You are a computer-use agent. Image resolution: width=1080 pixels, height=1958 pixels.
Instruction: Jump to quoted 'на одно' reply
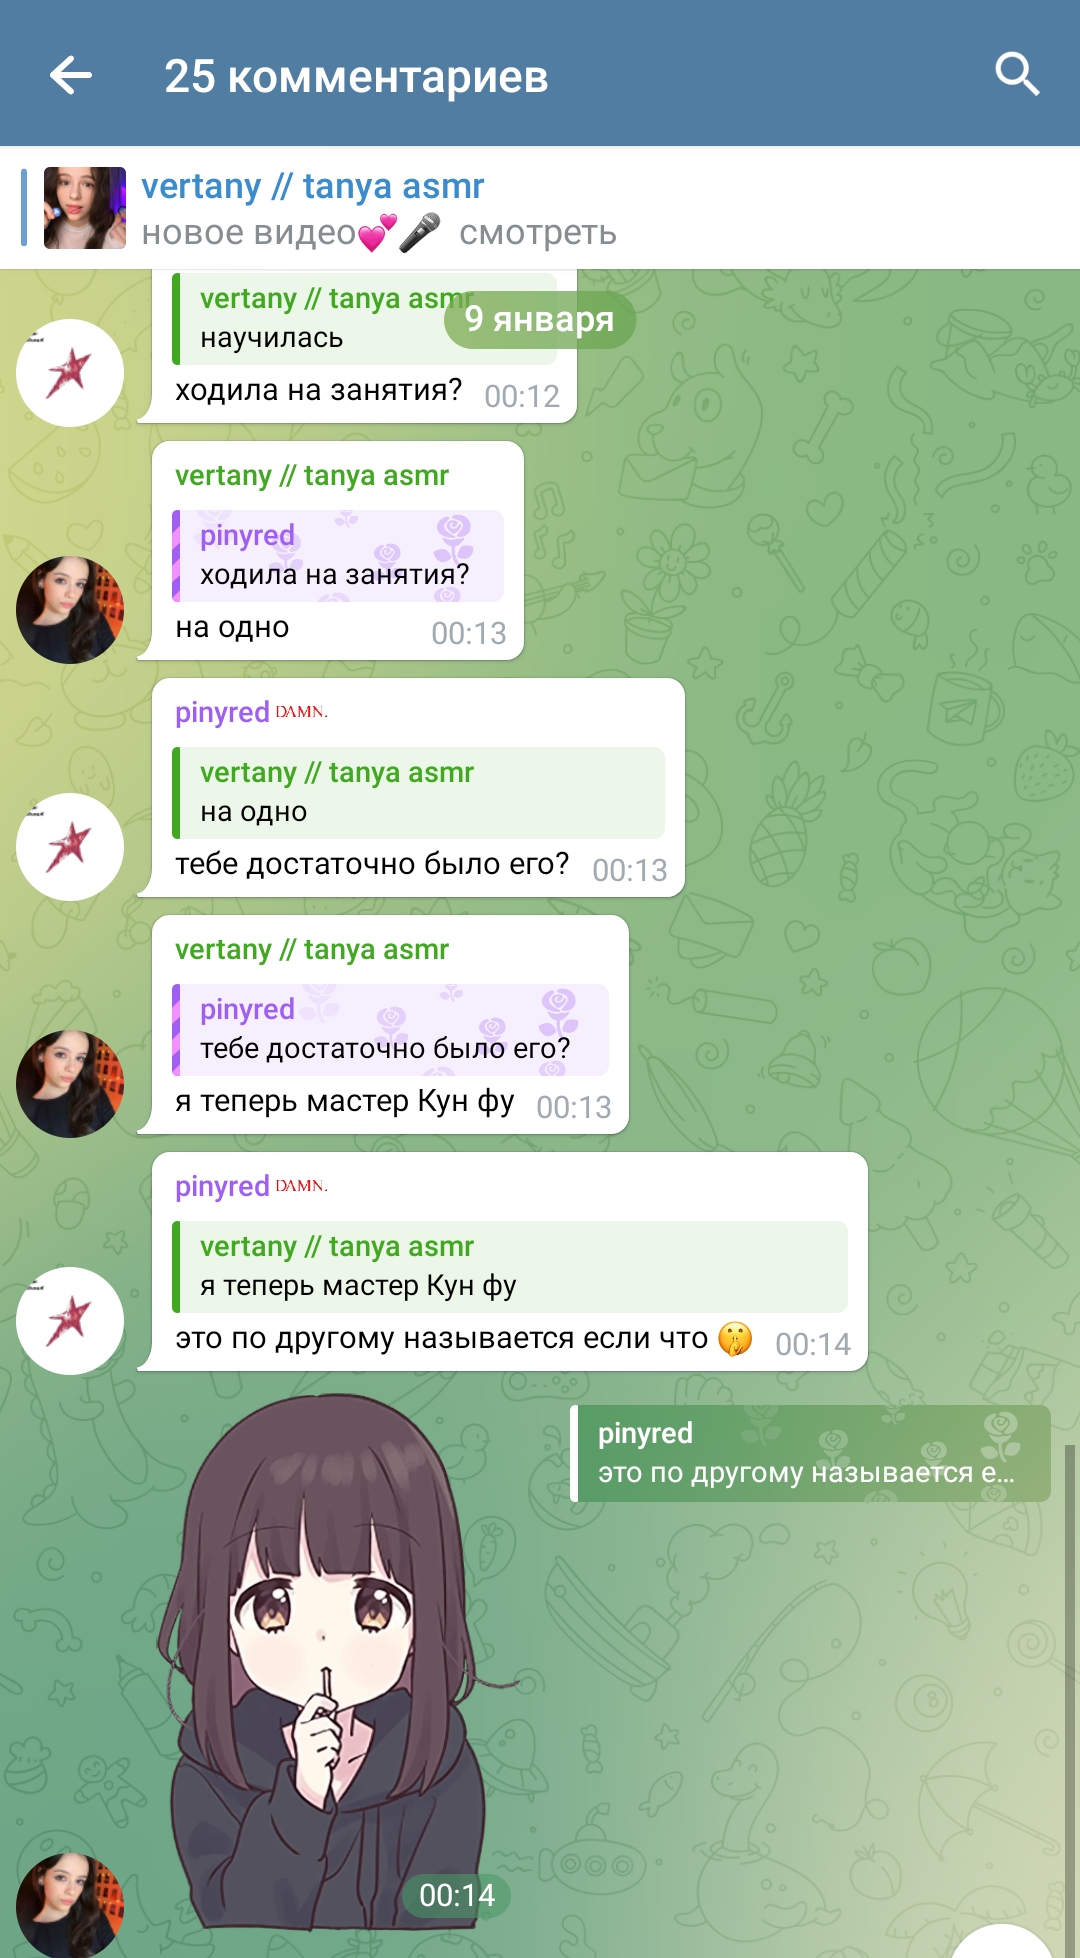[x=418, y=793]
